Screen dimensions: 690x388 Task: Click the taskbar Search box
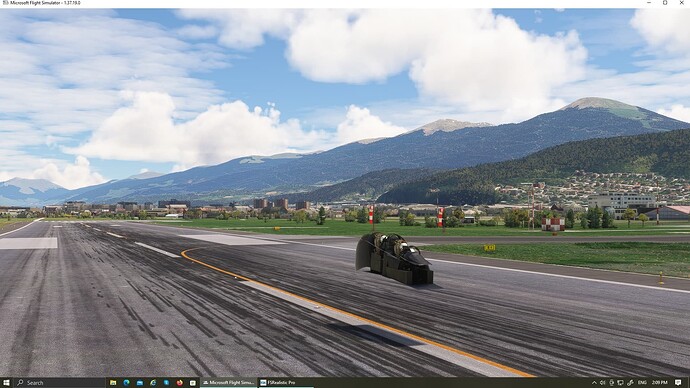coord(59,383)
